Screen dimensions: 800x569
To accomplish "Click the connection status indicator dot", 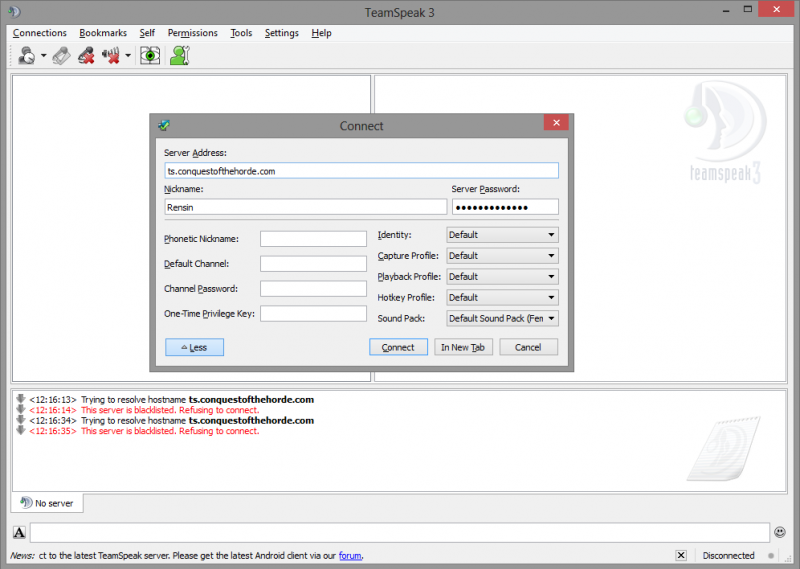I will pyautogui.click(x=771, y=555).
